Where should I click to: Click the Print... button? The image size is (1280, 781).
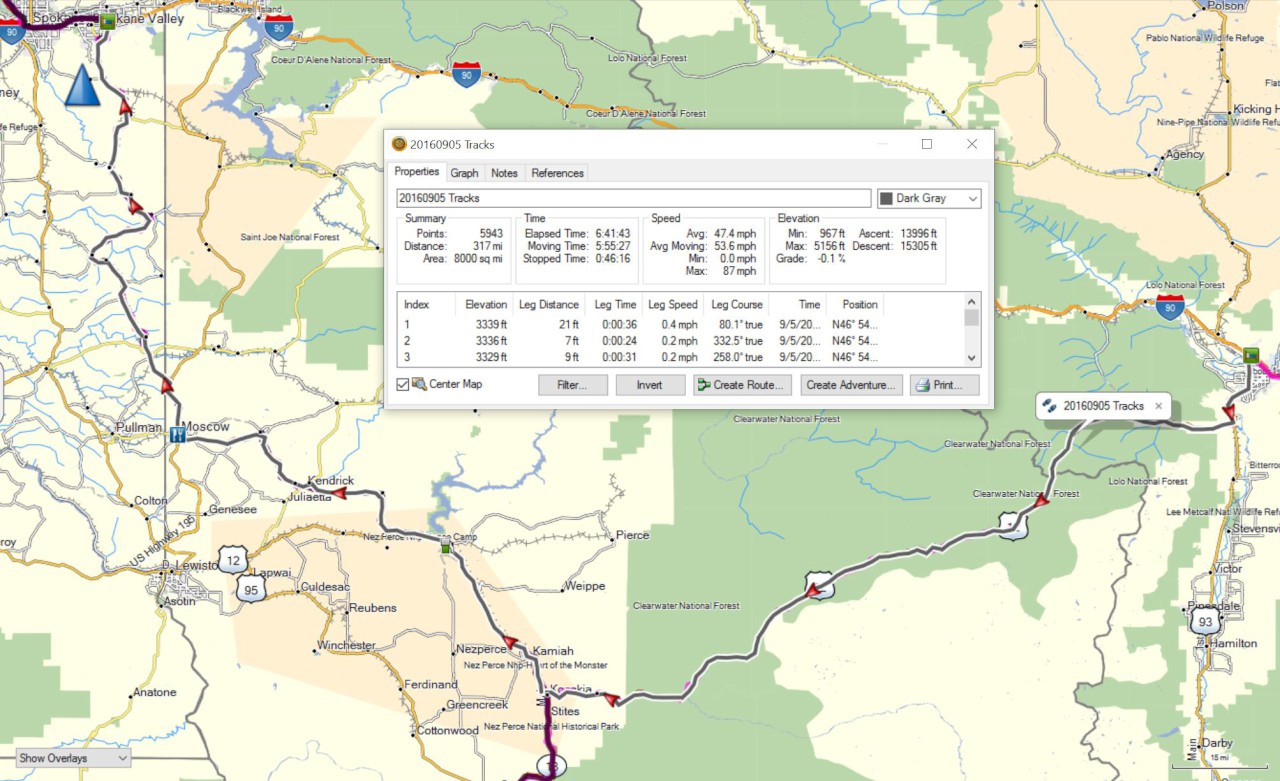(943, 385)
